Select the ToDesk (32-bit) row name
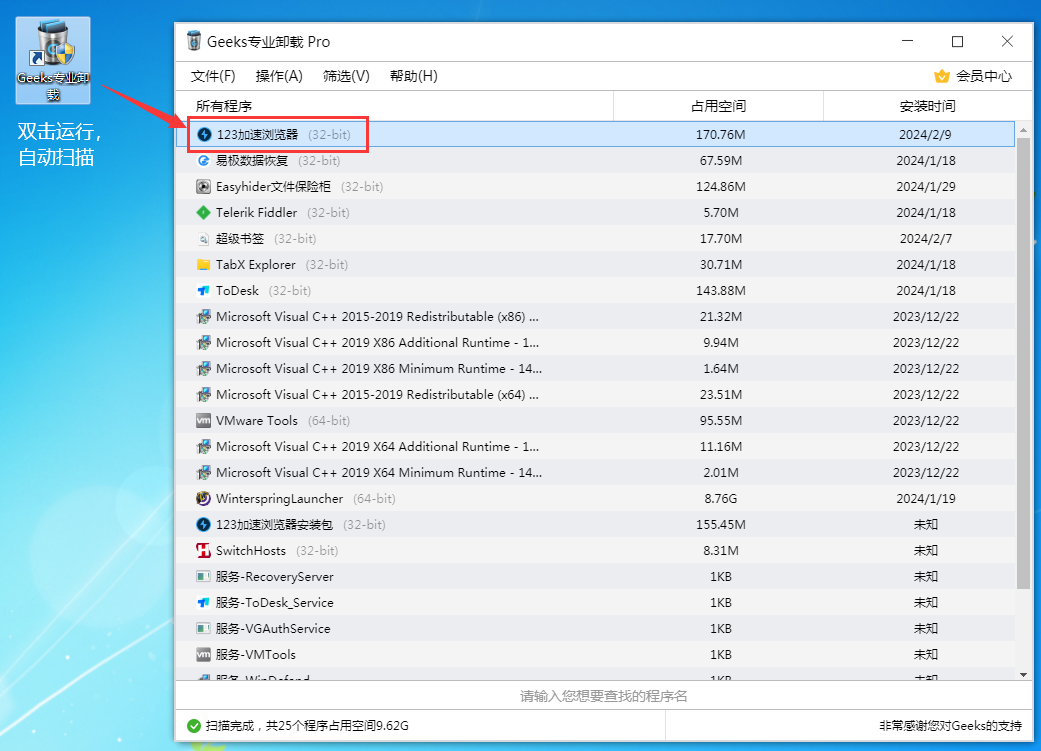 tap(263, 290)
